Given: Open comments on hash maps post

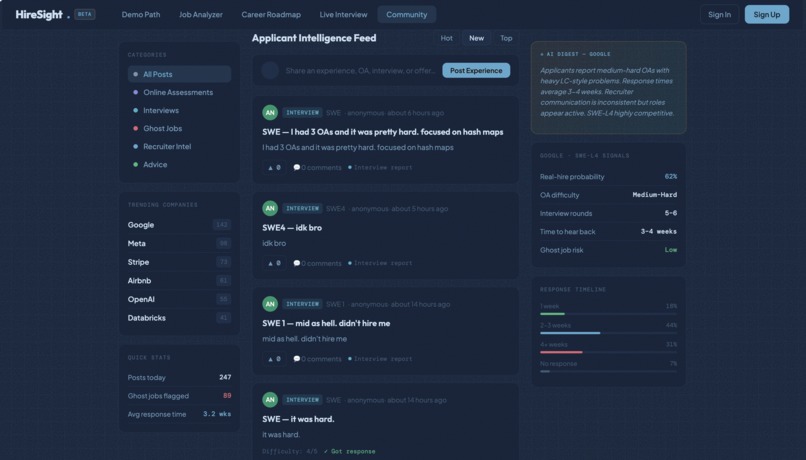Looking at the screenshot, I should (x=317, y=168).
